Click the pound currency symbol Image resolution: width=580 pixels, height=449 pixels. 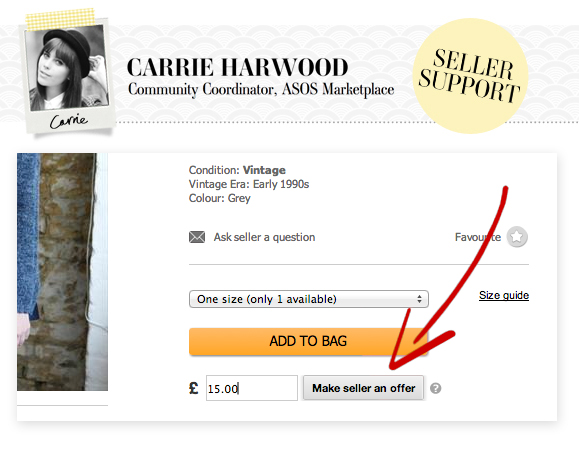coord(193,388)
